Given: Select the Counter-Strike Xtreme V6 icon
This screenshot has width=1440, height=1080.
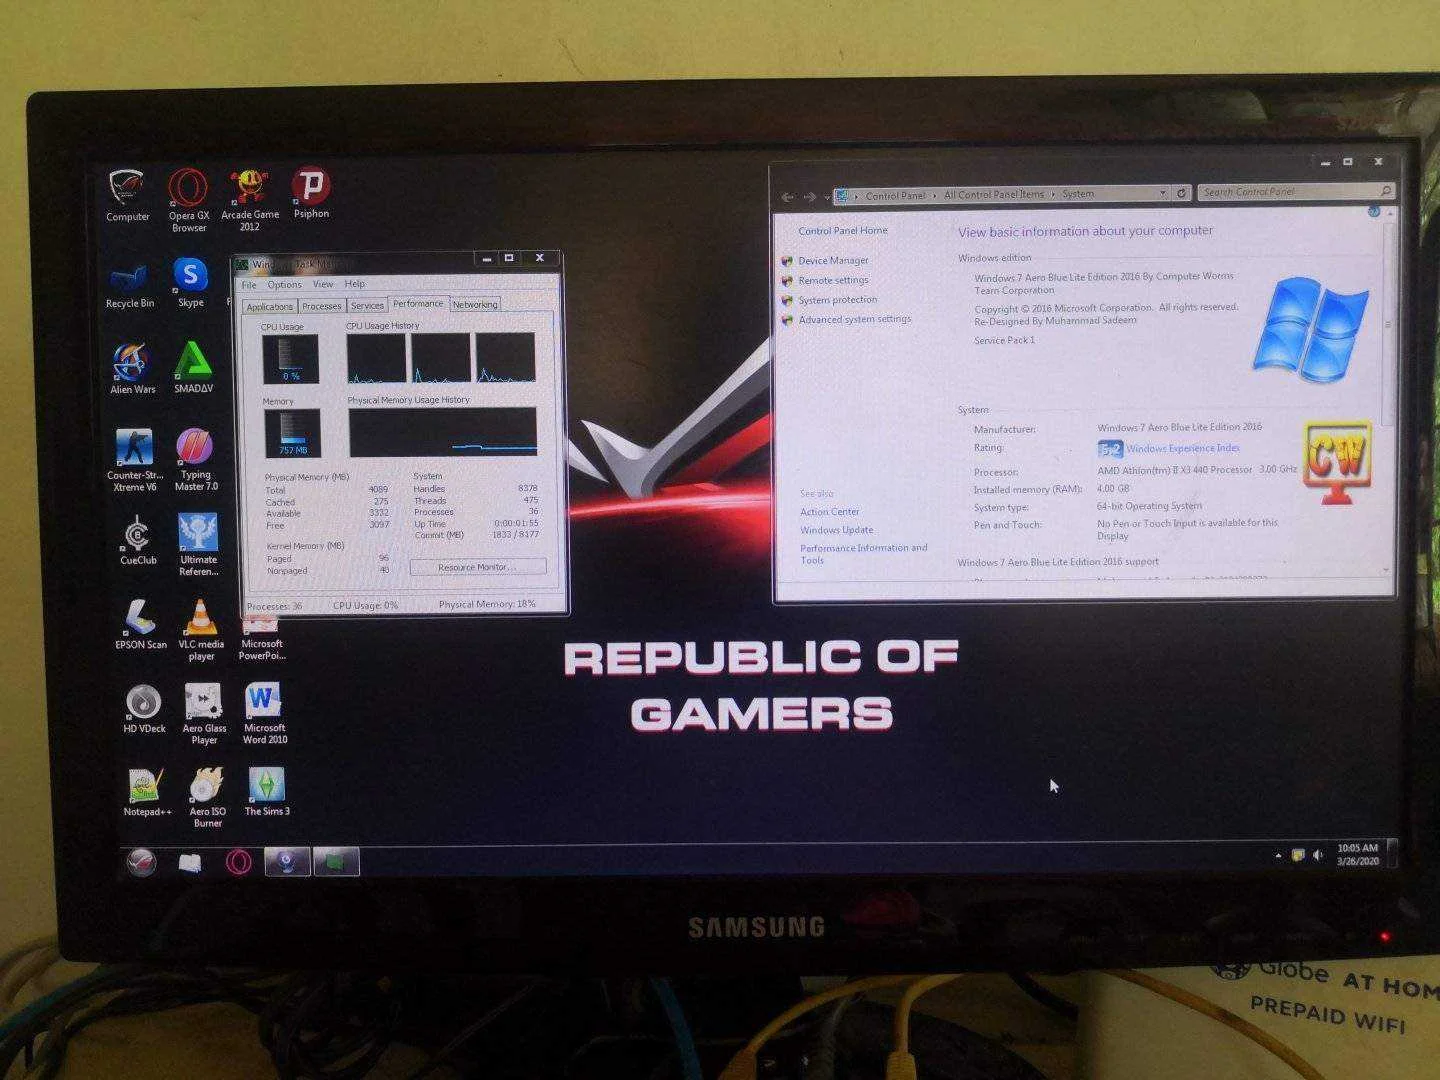Looking at the screenshot, I should point(135,461).
